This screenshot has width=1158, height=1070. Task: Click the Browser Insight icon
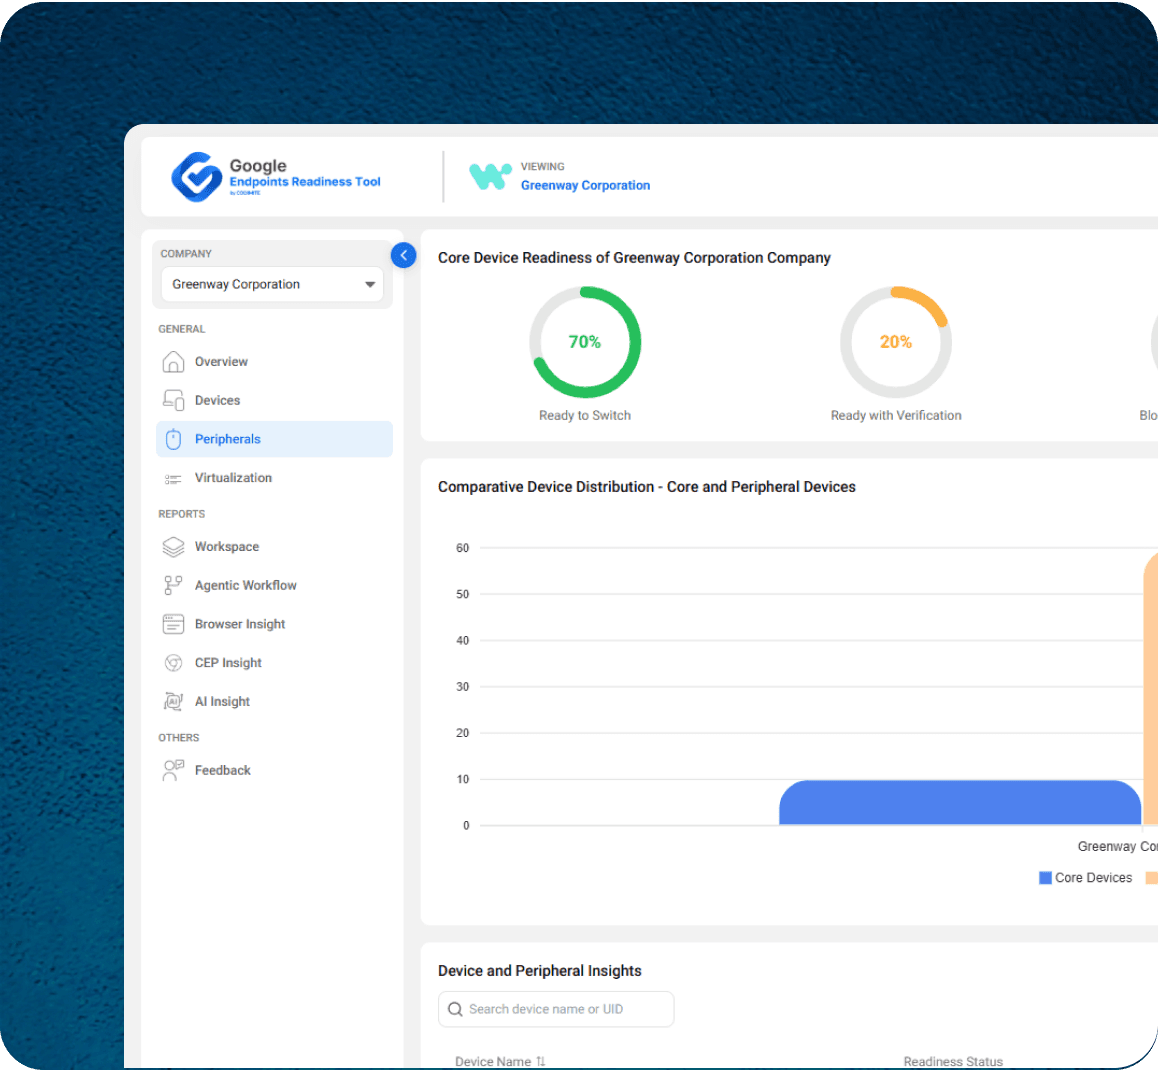click(x=173, y=624)
